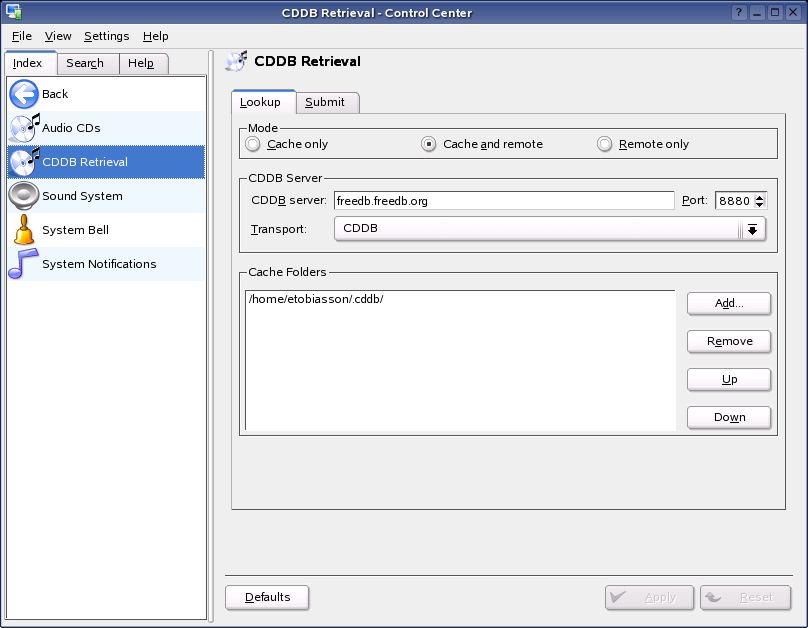The height and width of the screenshot is (628, 808).
Task: Decrease the Port value with down arrow
Action: pos(760,205)
